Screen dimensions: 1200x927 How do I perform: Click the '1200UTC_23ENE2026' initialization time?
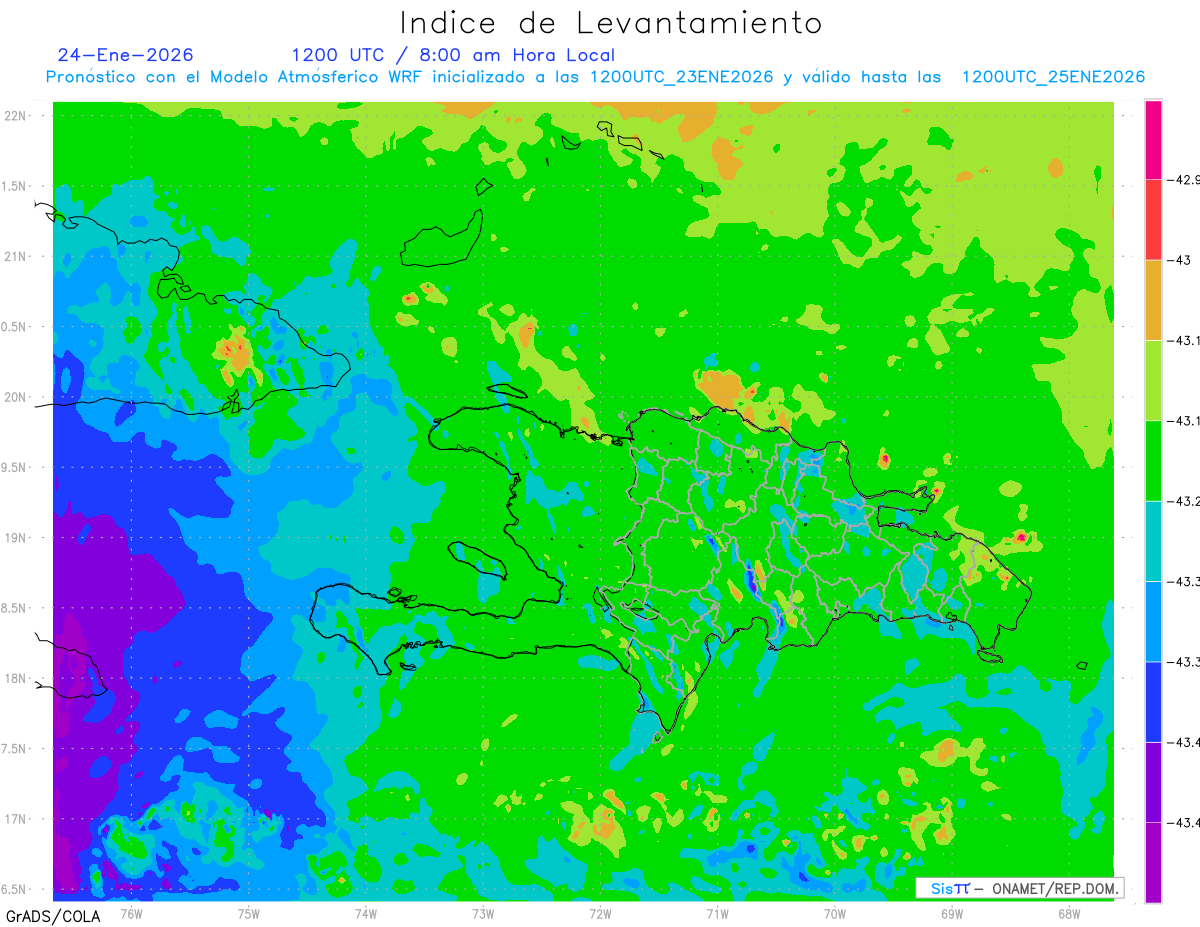point(682,77)
